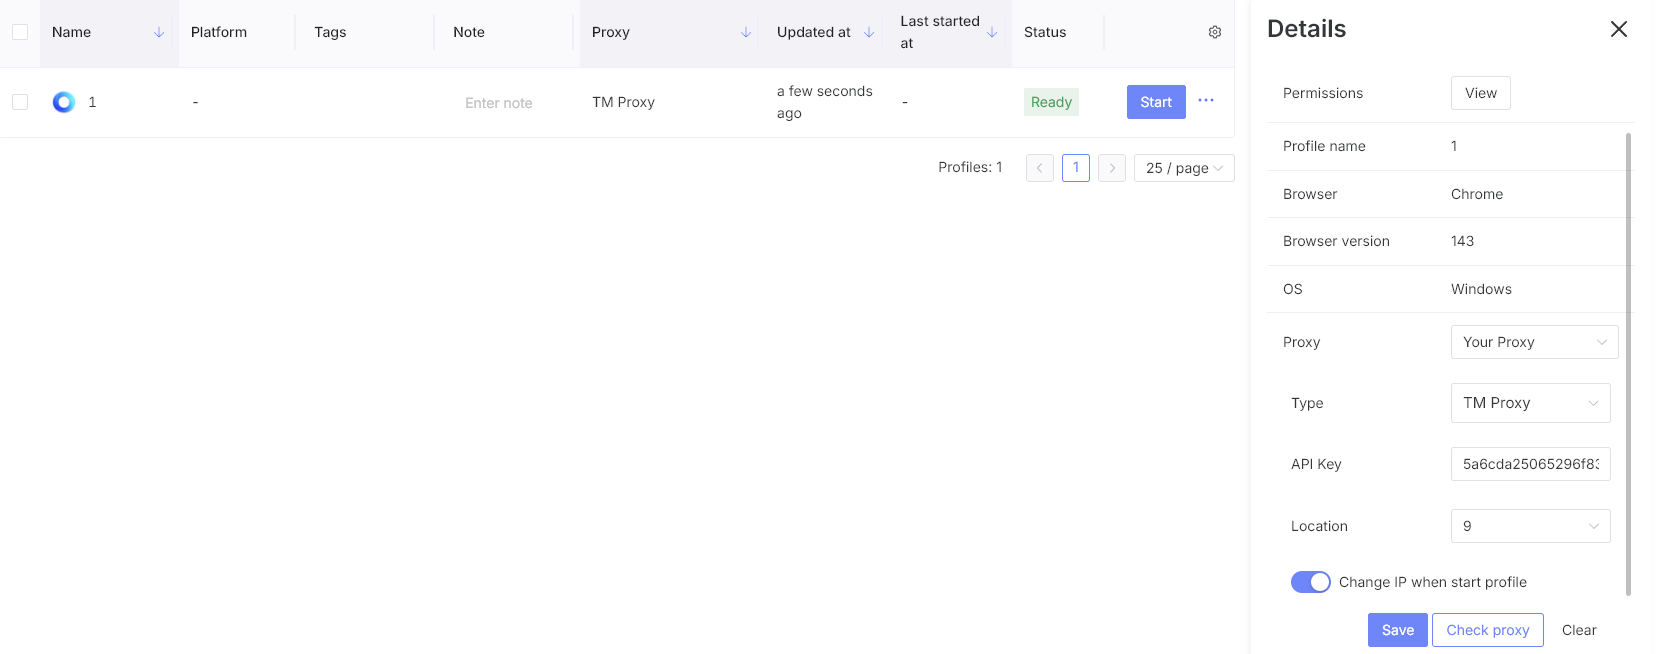Screen dimensions: 1674x654
Task: Sort by Proxy column arrow
Action: tap(745, 32)
